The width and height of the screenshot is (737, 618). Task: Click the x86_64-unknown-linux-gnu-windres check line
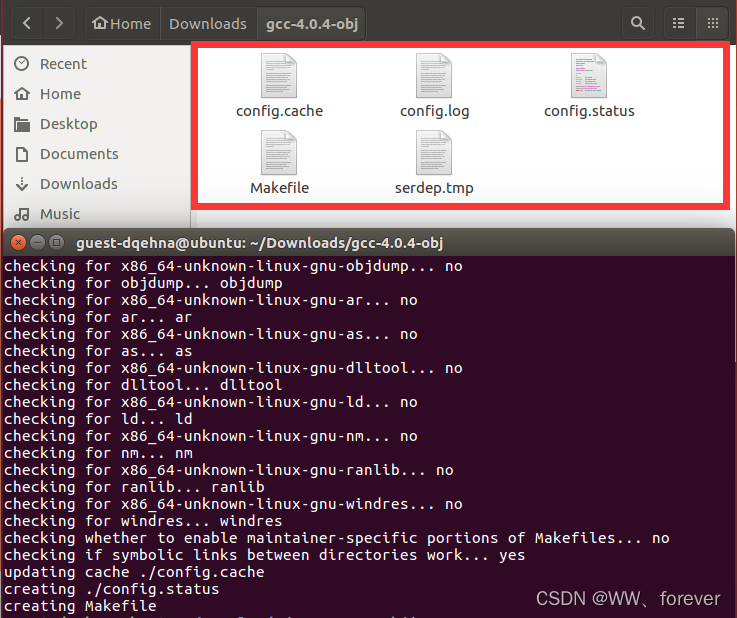[x=233, y=504]
